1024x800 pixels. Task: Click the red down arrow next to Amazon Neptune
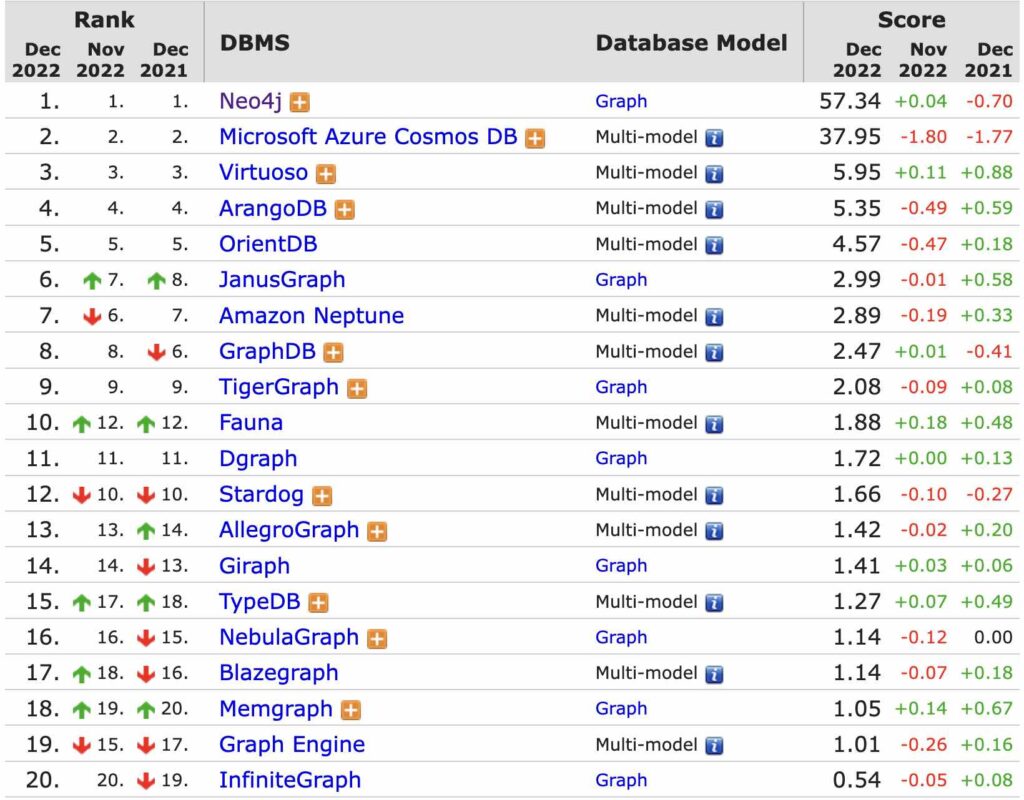(x=87, y=316)
